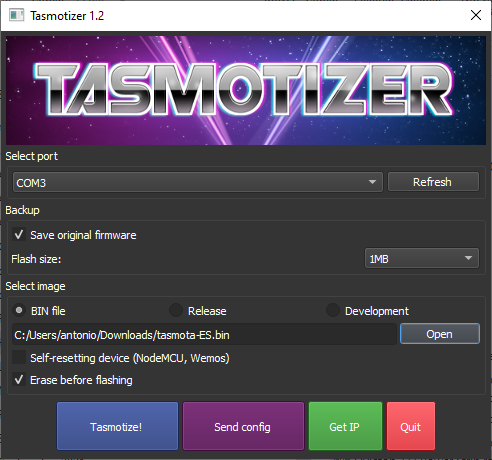
Task: Click the purple Send config button
Action: tap(243, 426)
